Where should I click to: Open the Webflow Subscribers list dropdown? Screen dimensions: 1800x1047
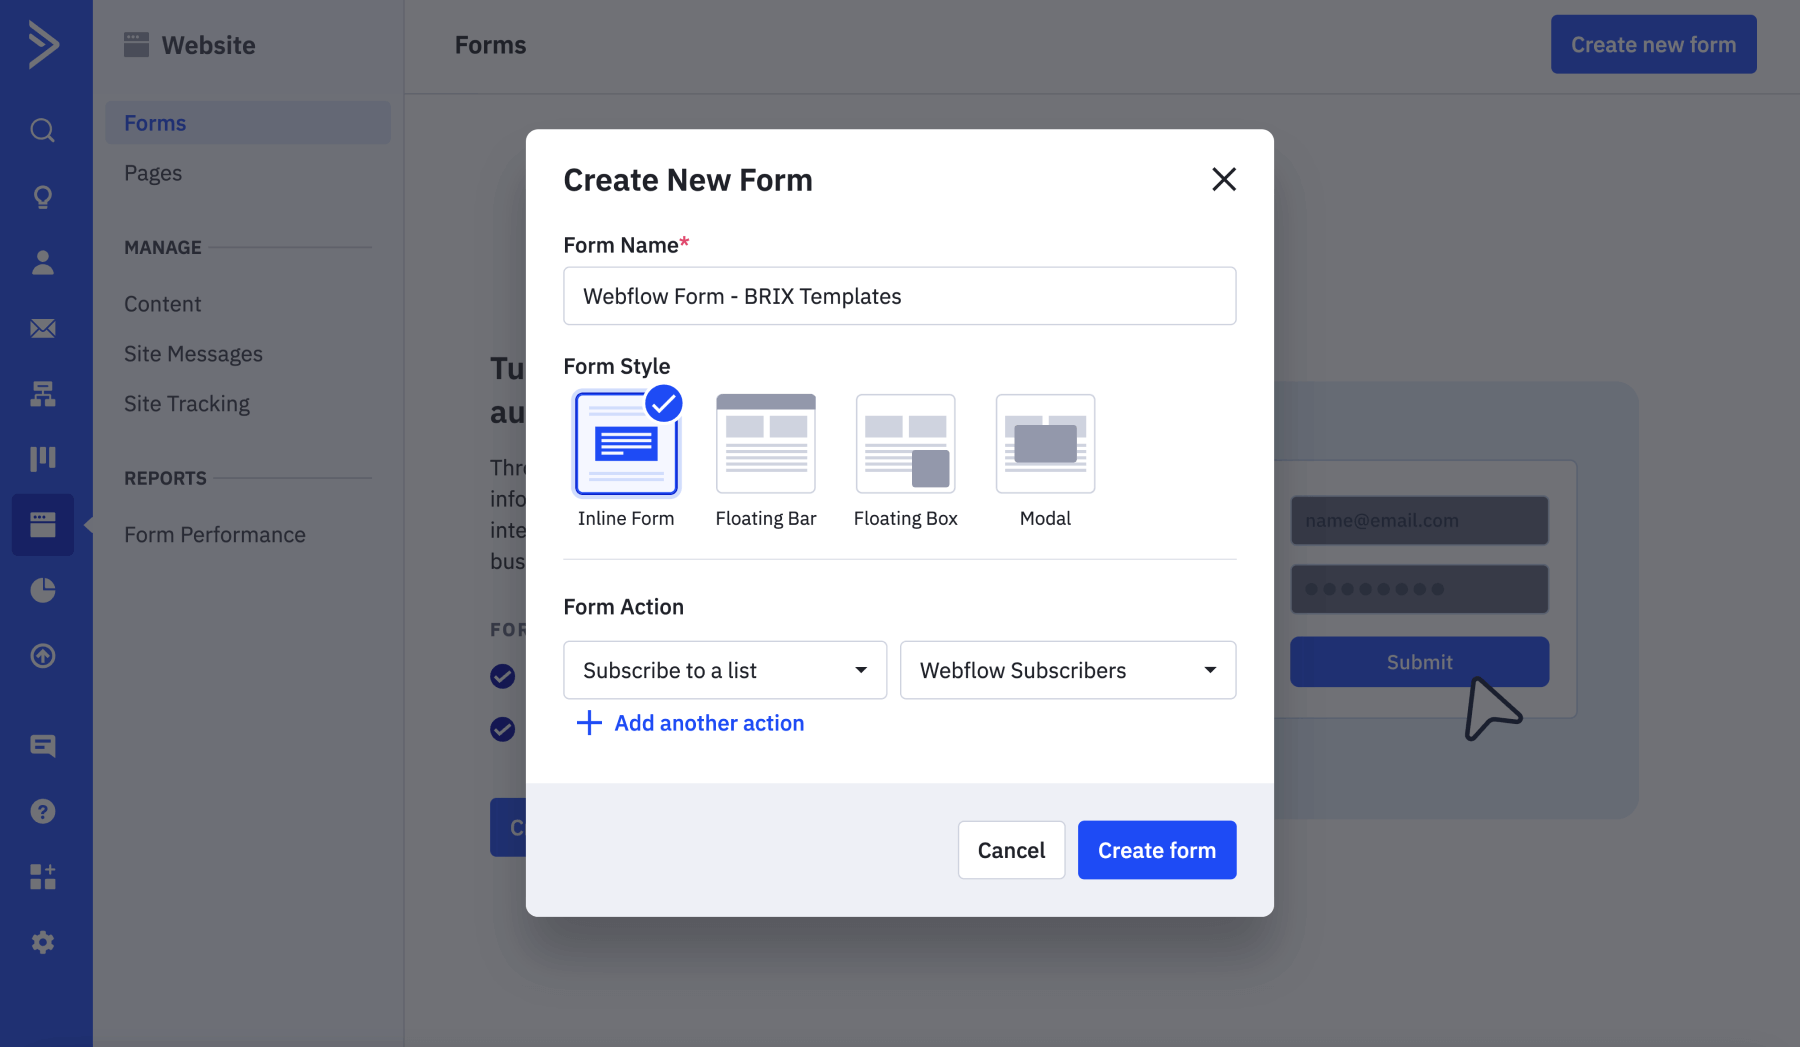pos(1068,670)
